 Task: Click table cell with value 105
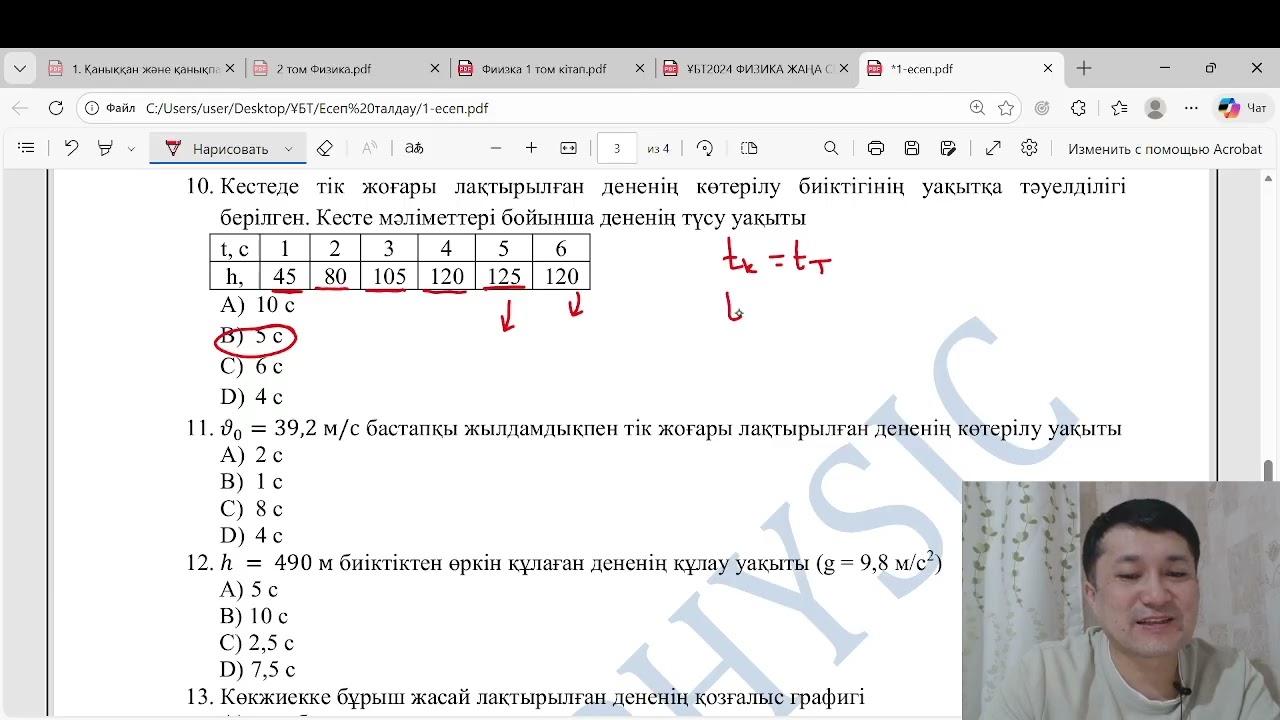pos(389,276)
